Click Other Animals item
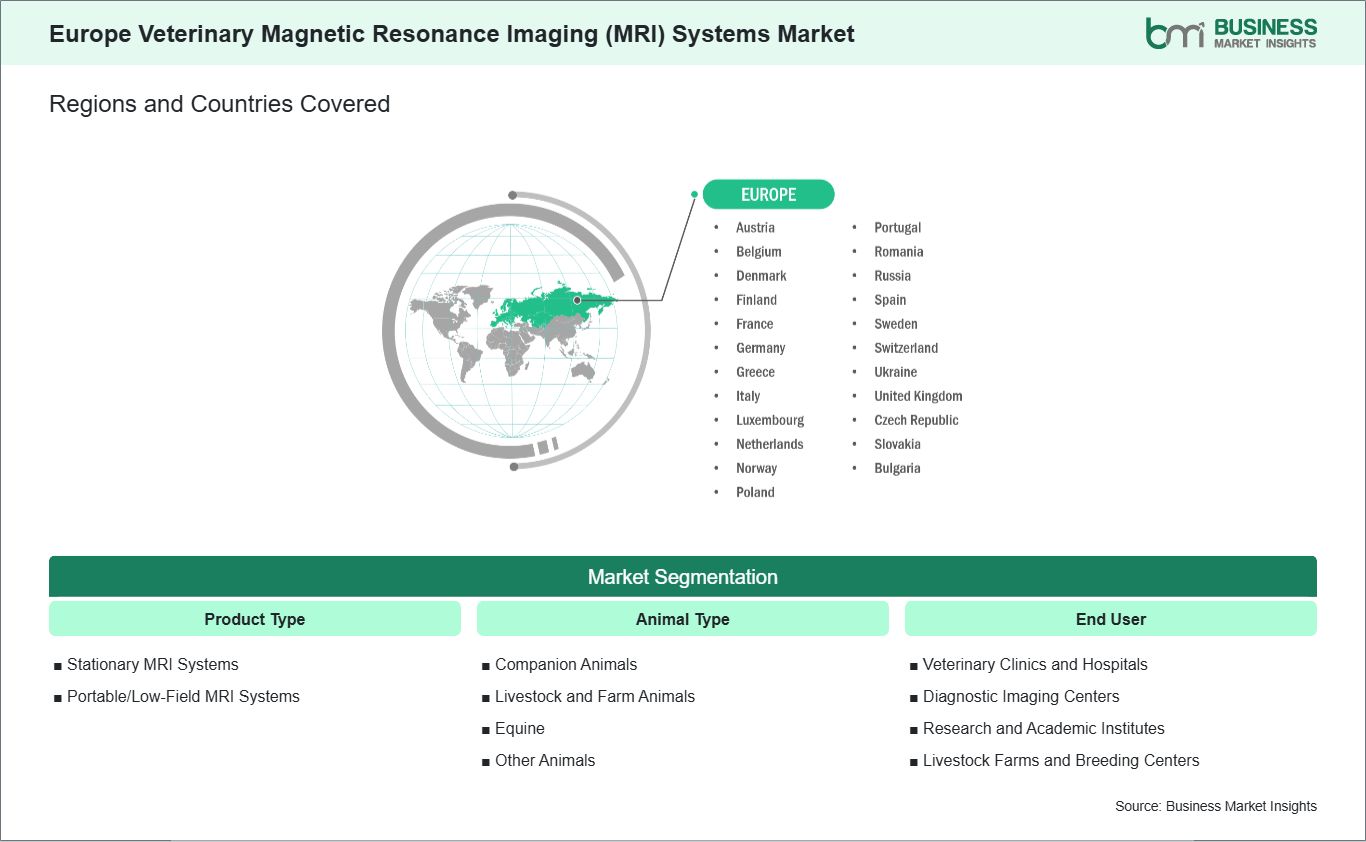Image resolution: width=1366 pixels, height=842 pixels. [545, 760]
